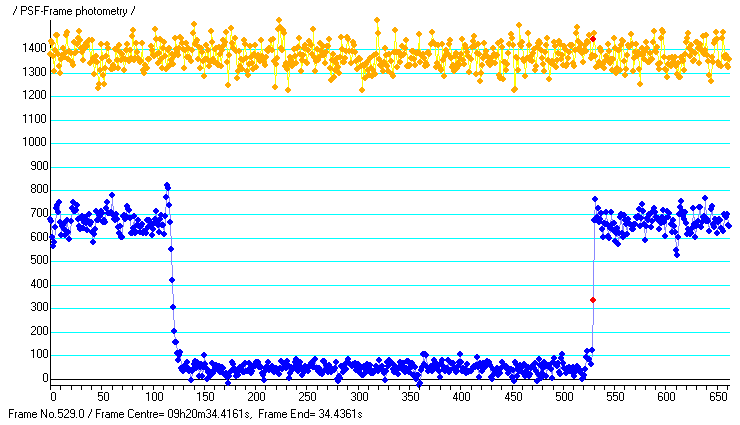This screenshot has height=425, width=740.
Task: Click the x-axis label 300
Action: (359, 397)
